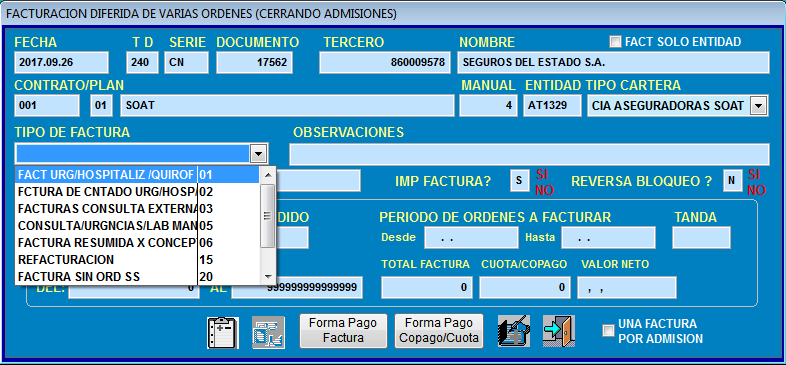The image size is (786, 365).
Task: Click Forma Pago Factura button
Action: (343, 331)
